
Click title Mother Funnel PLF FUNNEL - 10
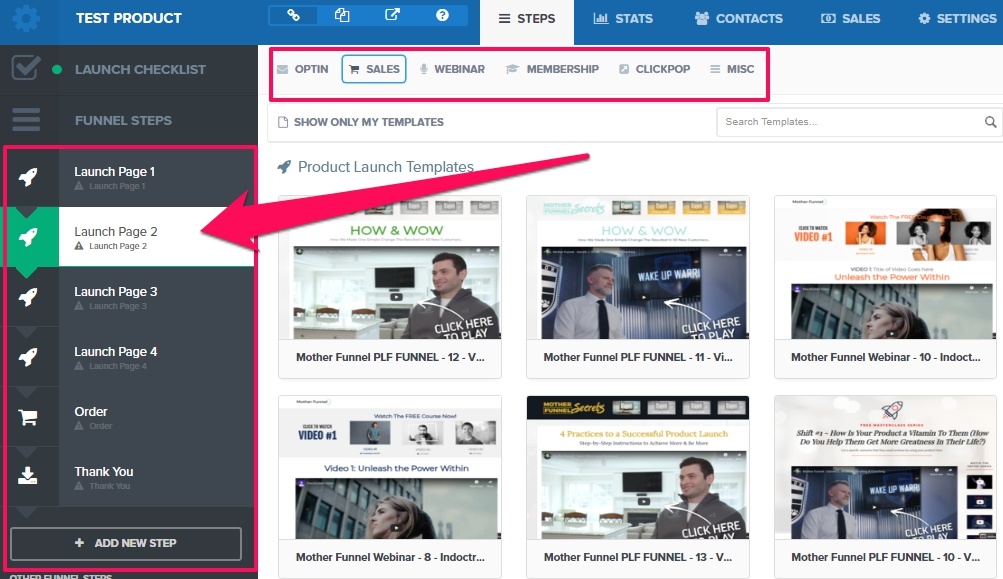[885, 557]
